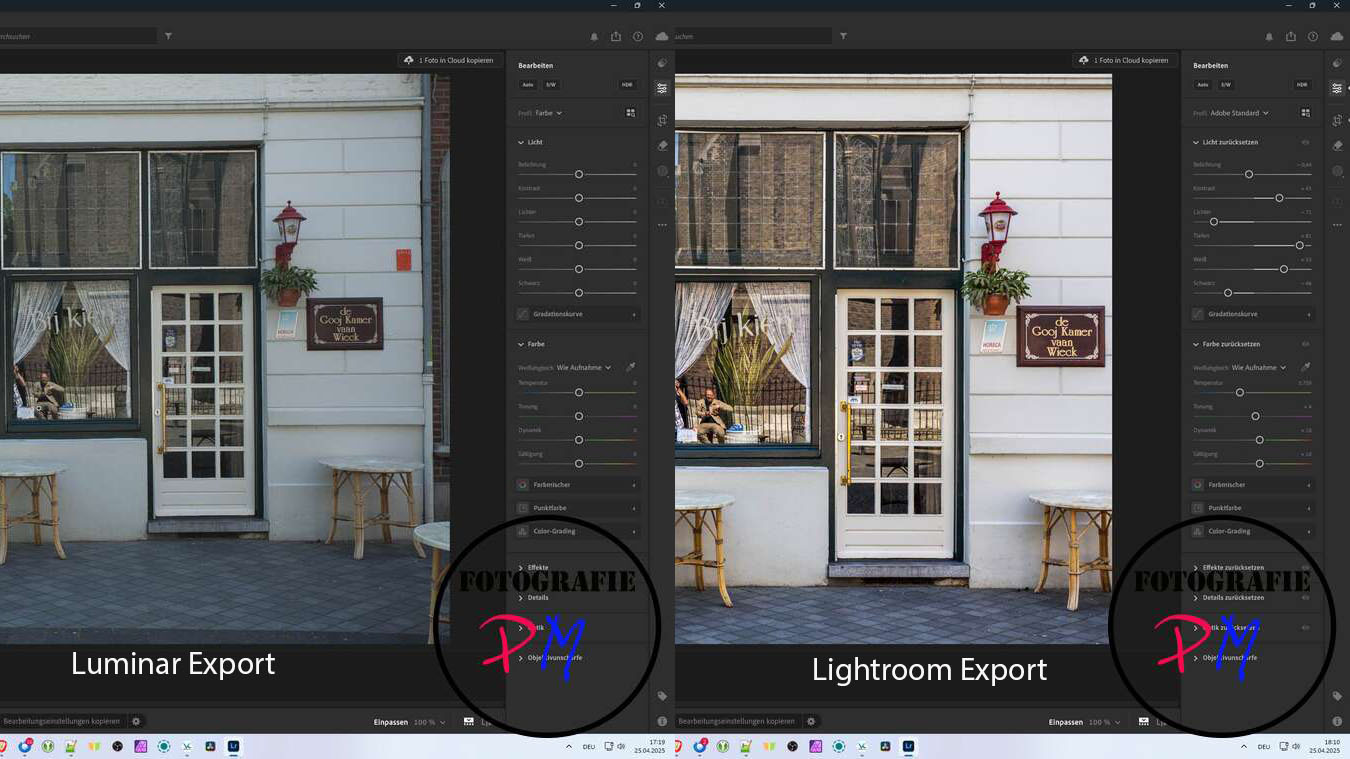Toggle Farbe panel visibility eye in right window
1350x759 pixels.
(1305, 344)
